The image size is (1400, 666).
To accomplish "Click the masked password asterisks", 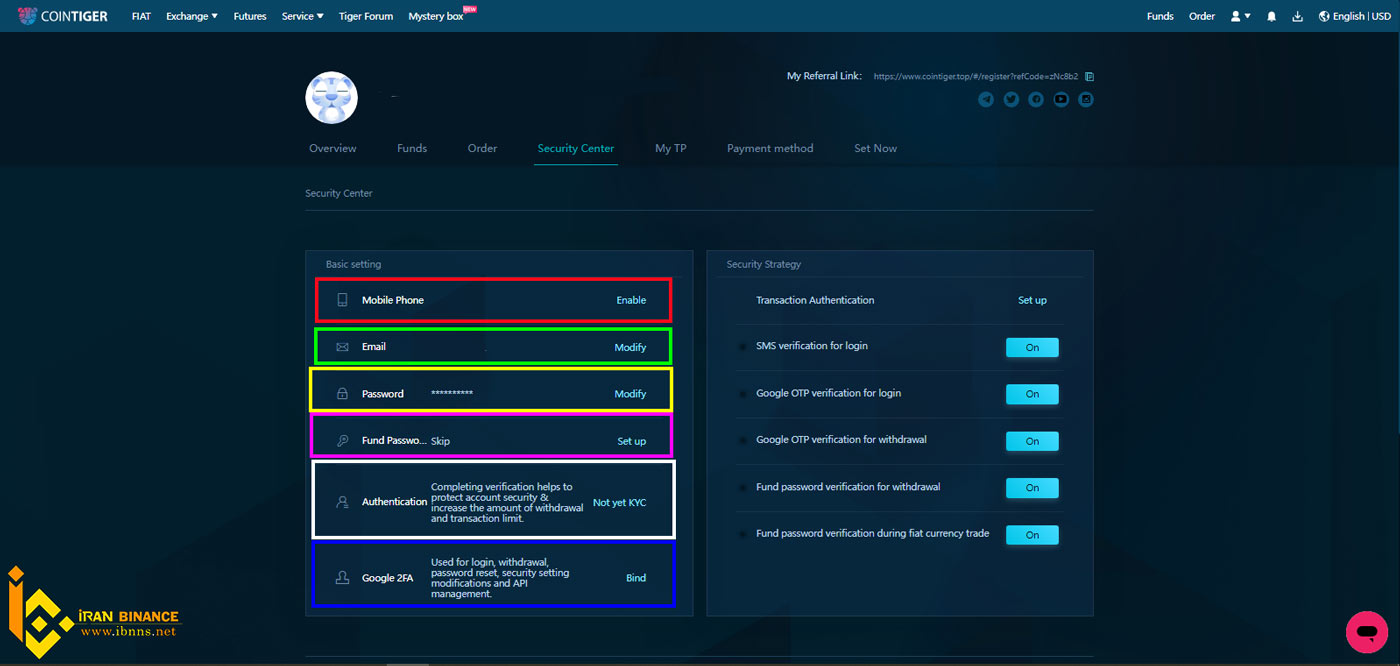I will (x=452, y=394).
